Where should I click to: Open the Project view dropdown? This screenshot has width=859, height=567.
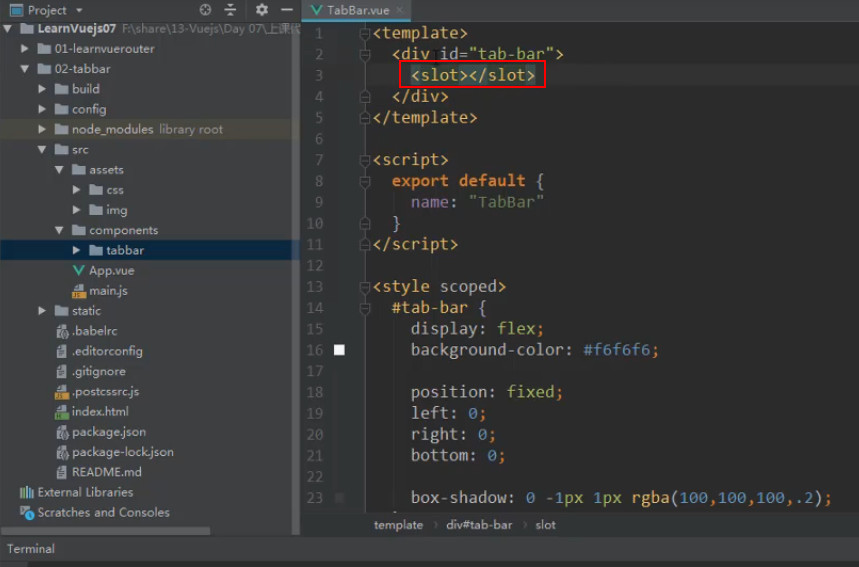pyautogui.click(x=79, y=10)
